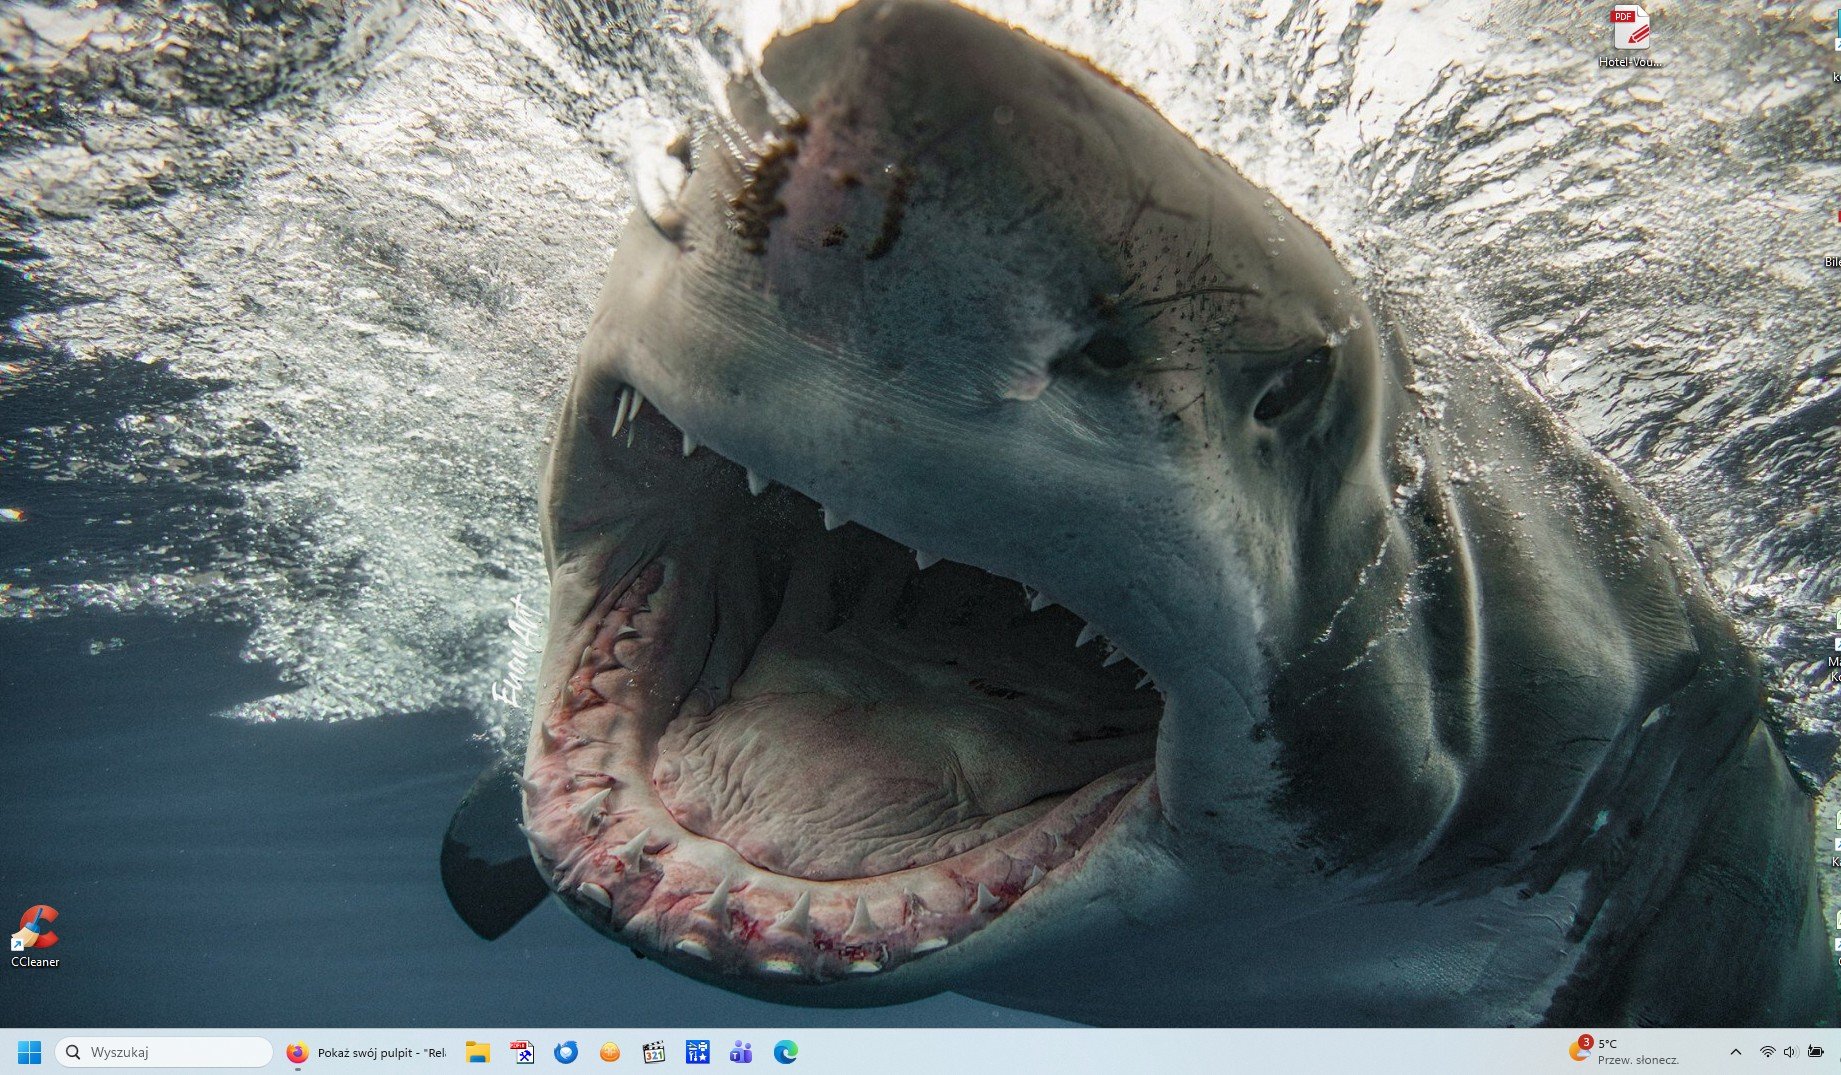Launch Microsoft Edge from the taskbar

pos(785,1052)
